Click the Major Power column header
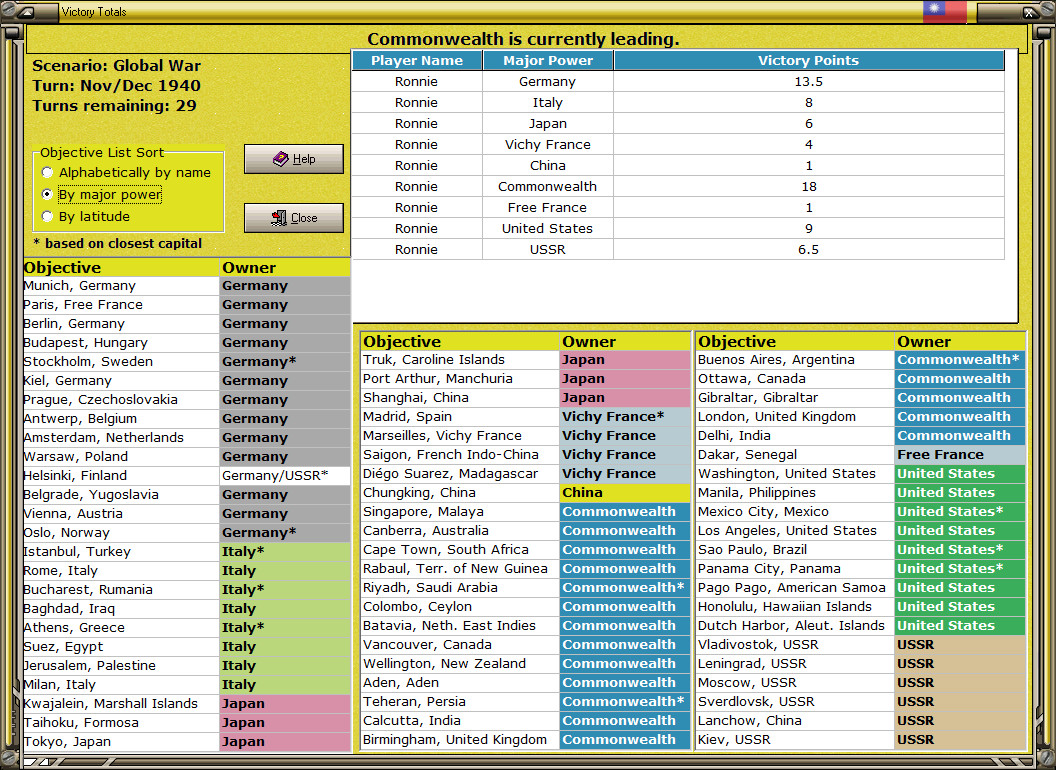This screenshot has height=770, width=1056. (x=548, y=61)
